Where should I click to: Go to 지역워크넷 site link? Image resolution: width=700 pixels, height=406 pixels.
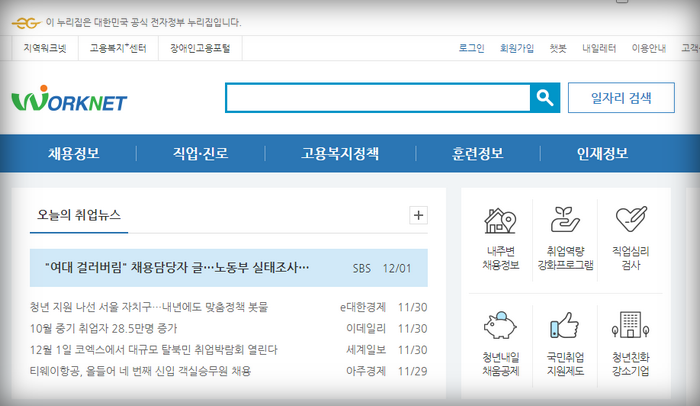tap(45, 48)
